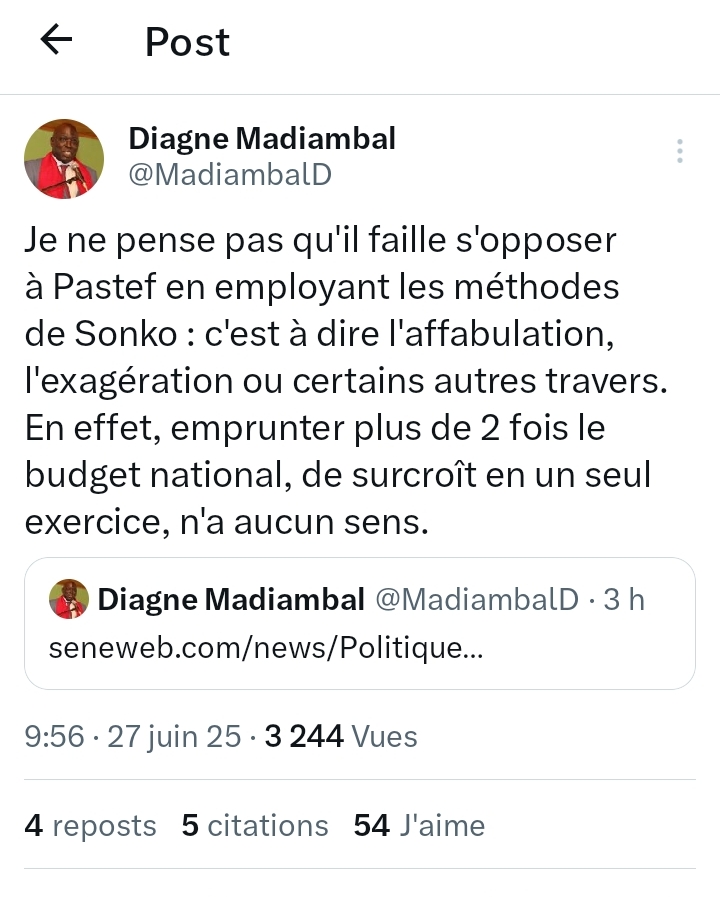Select the Post header title
The height and width of the screenshot is (897, 720).
pyautogui.click(x=187, y=42)
